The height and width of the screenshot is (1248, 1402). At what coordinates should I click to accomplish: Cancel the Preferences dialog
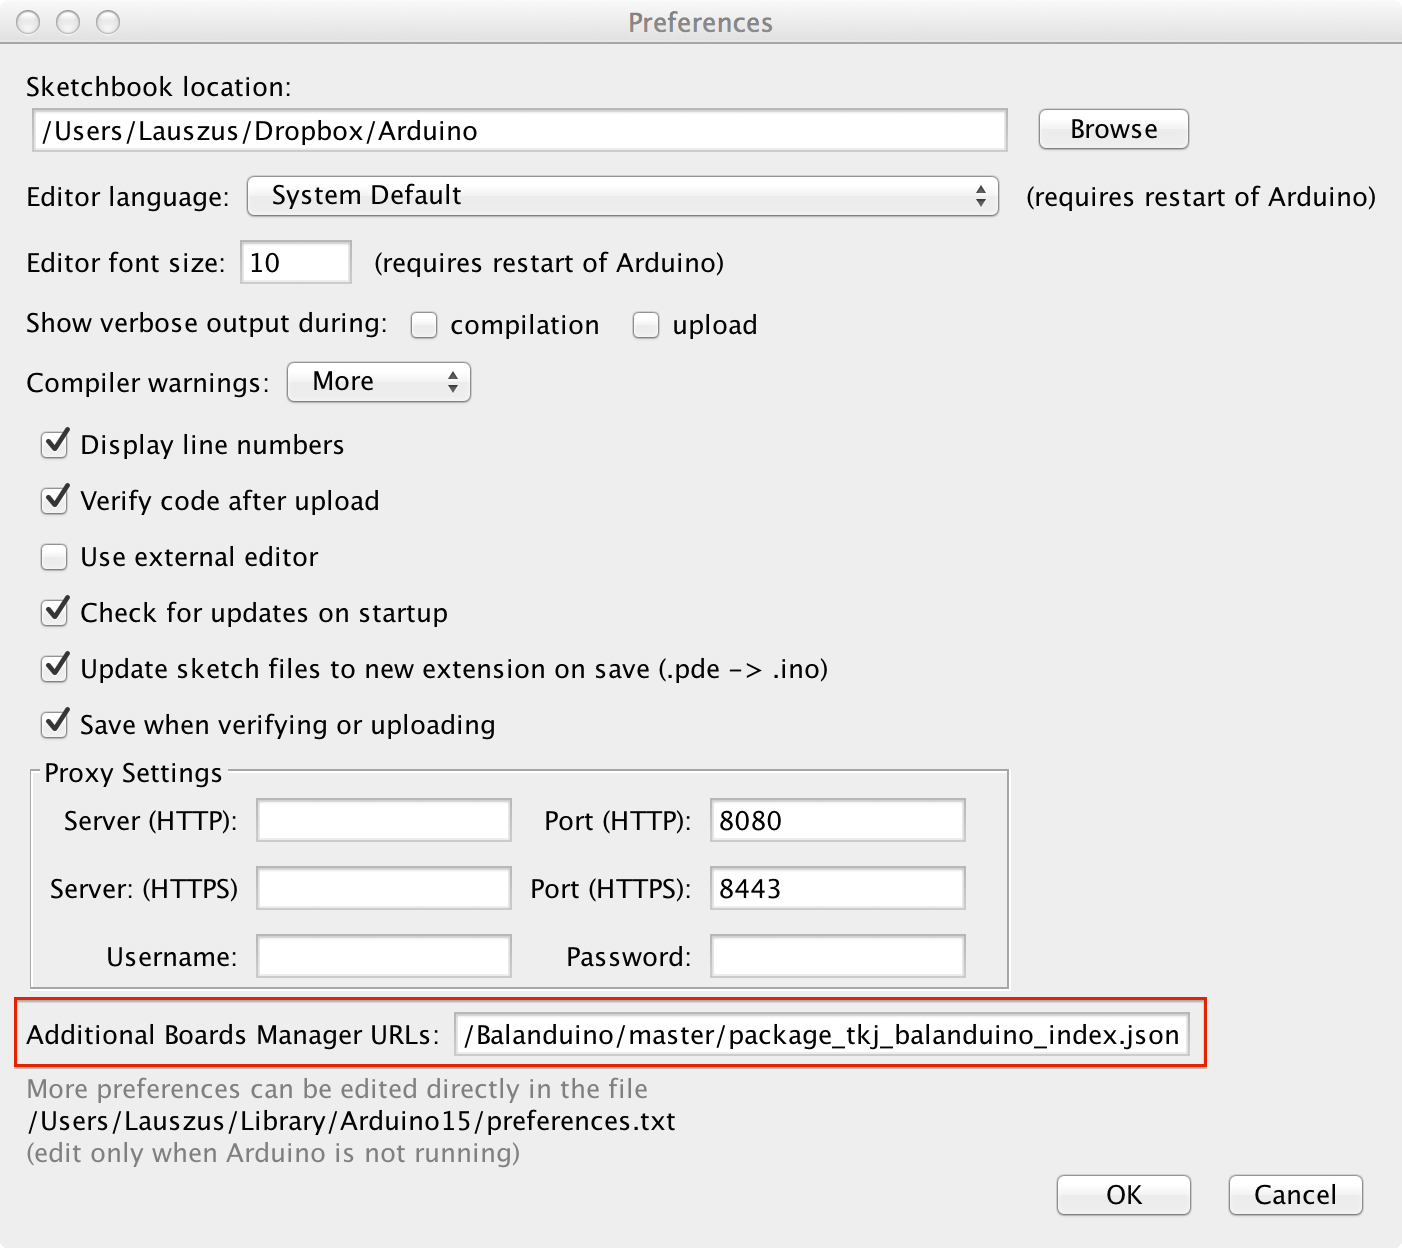coord(1295,1195)
